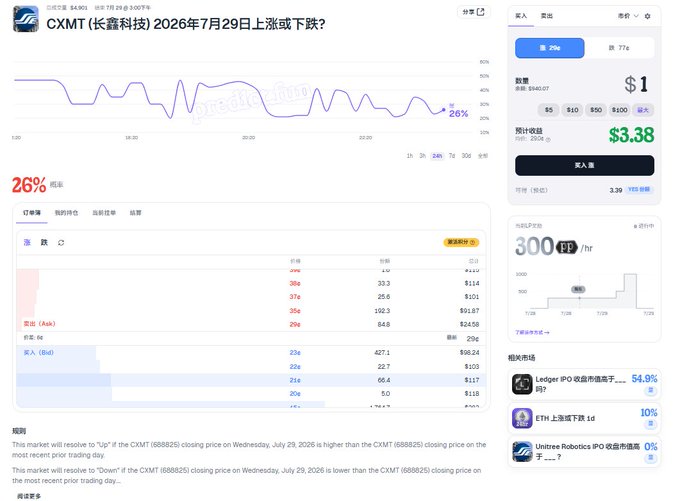
Task: Show the Down side order book
Action: tap(44, 242)
